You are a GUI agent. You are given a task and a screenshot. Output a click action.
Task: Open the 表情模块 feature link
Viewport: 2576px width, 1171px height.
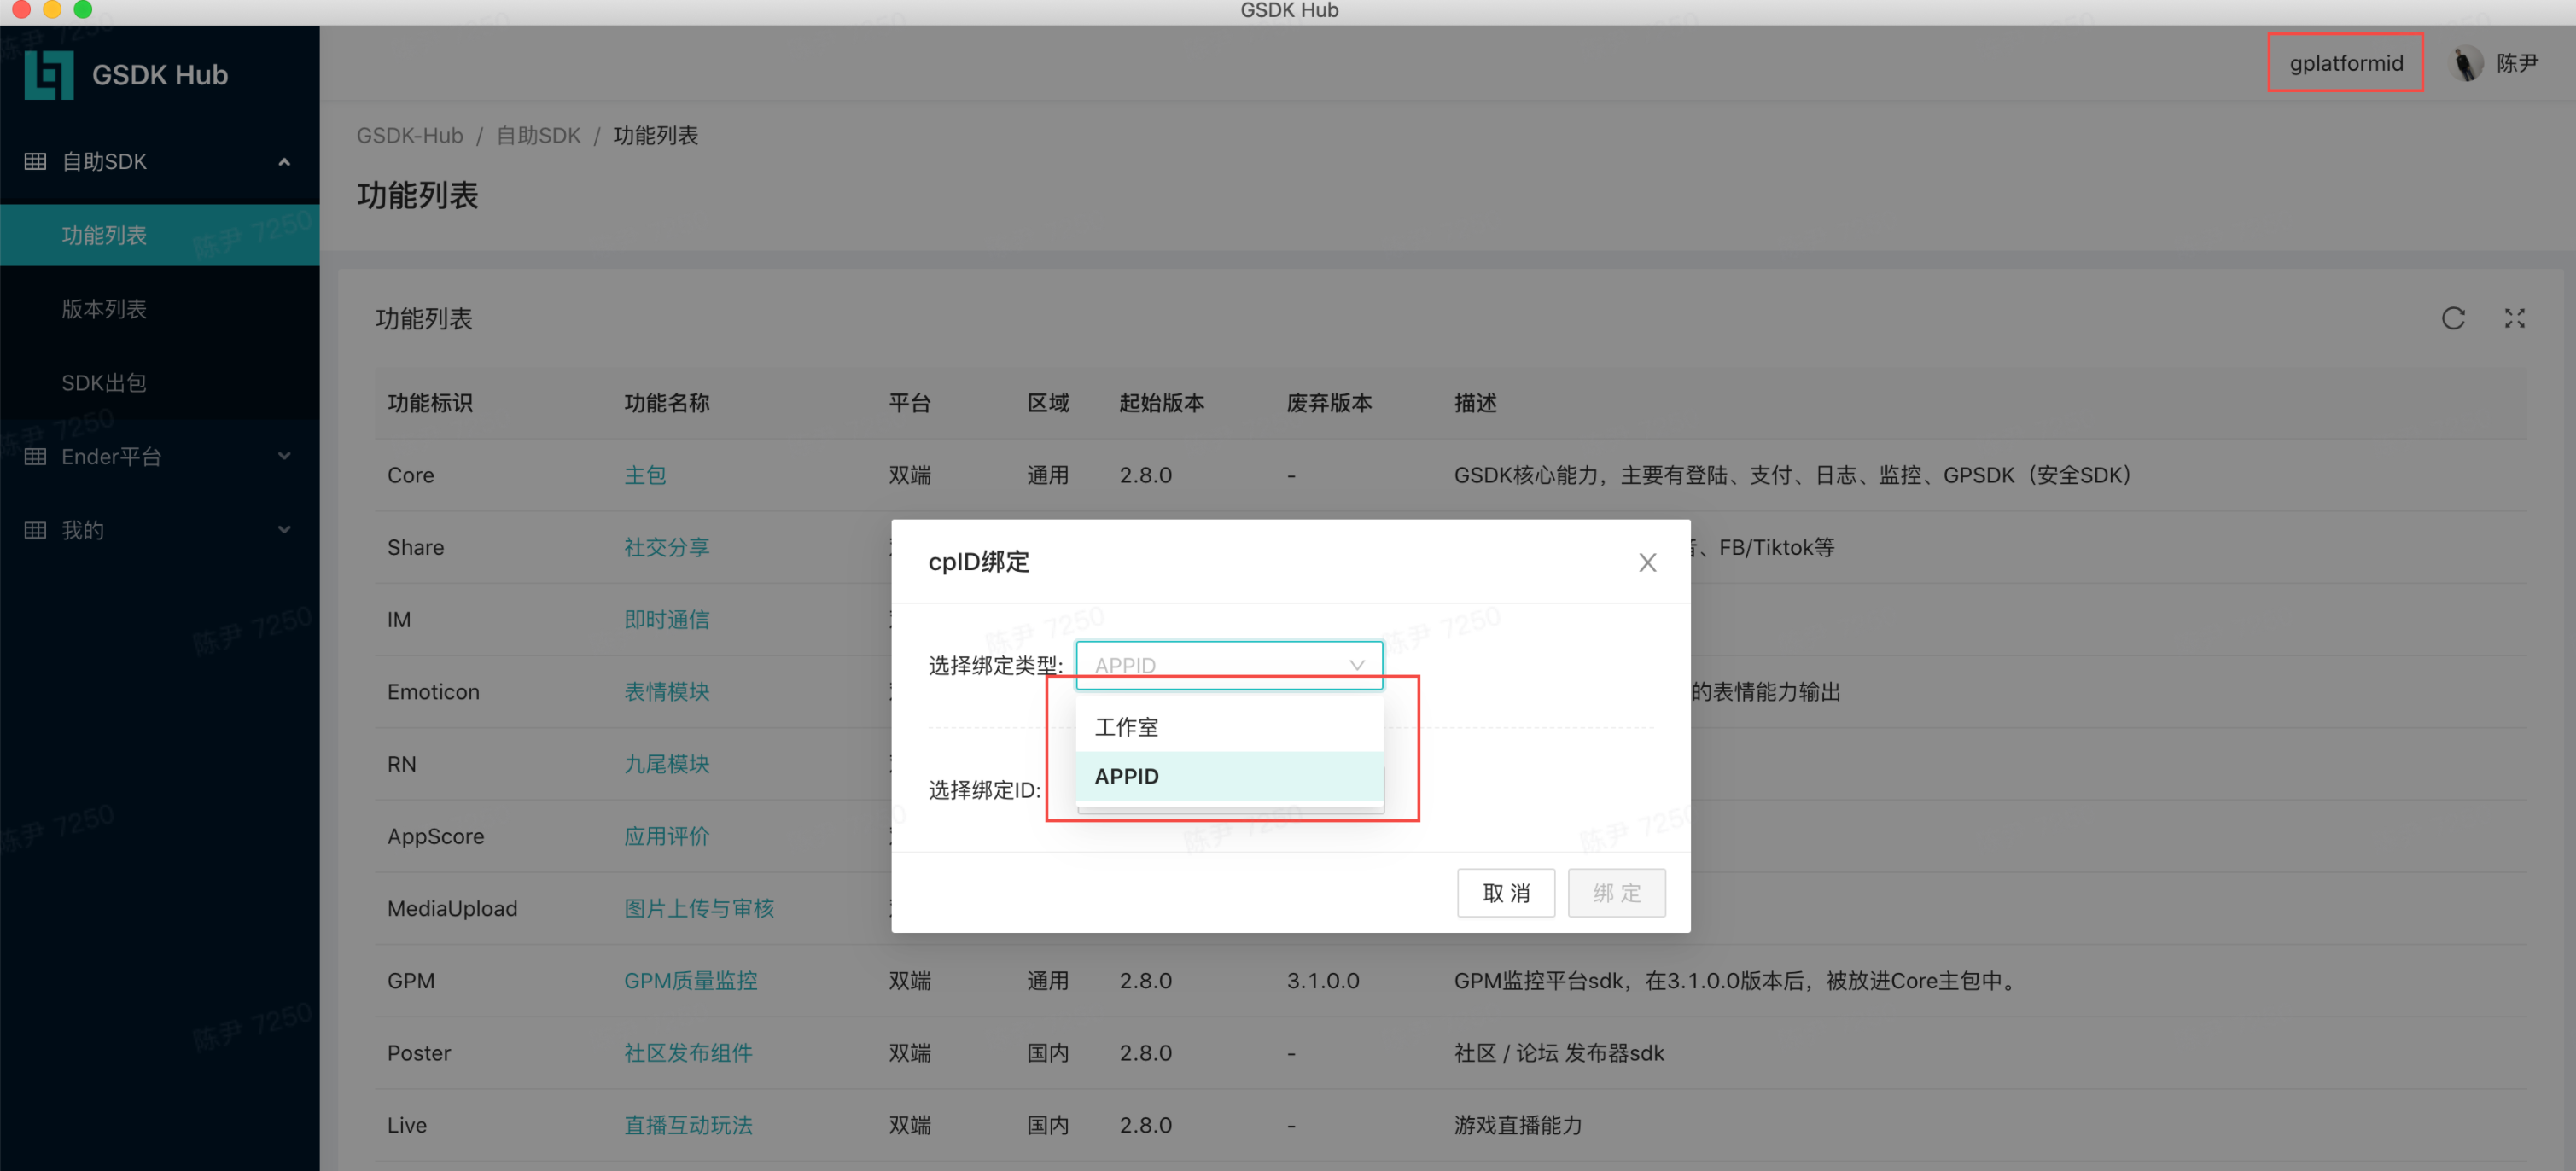(666, 691)
